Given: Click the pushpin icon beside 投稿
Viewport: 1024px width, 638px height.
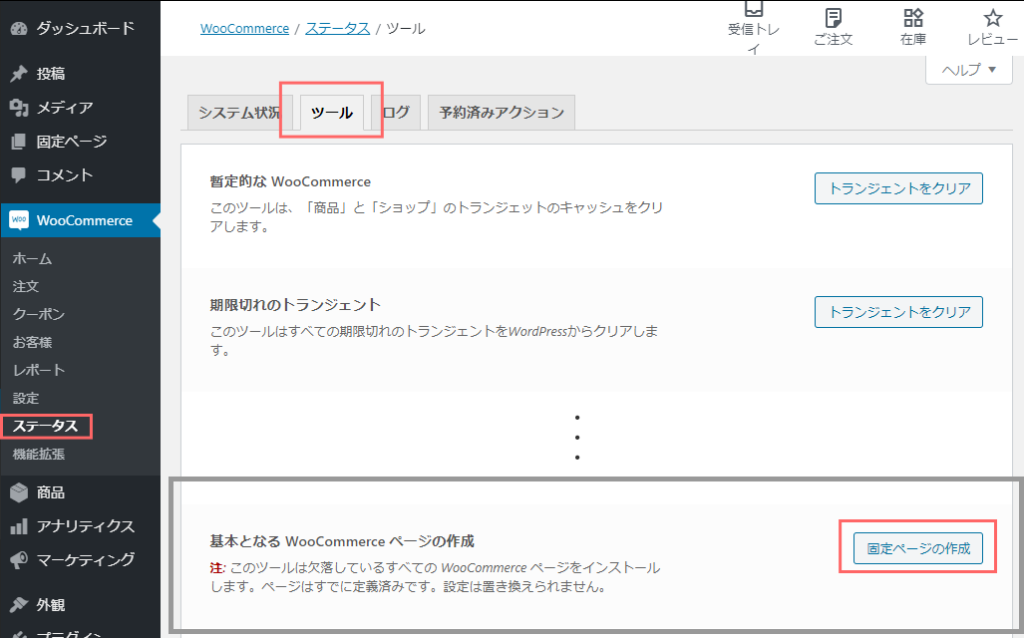Looking at the screenshot, I should click(19, 74).
